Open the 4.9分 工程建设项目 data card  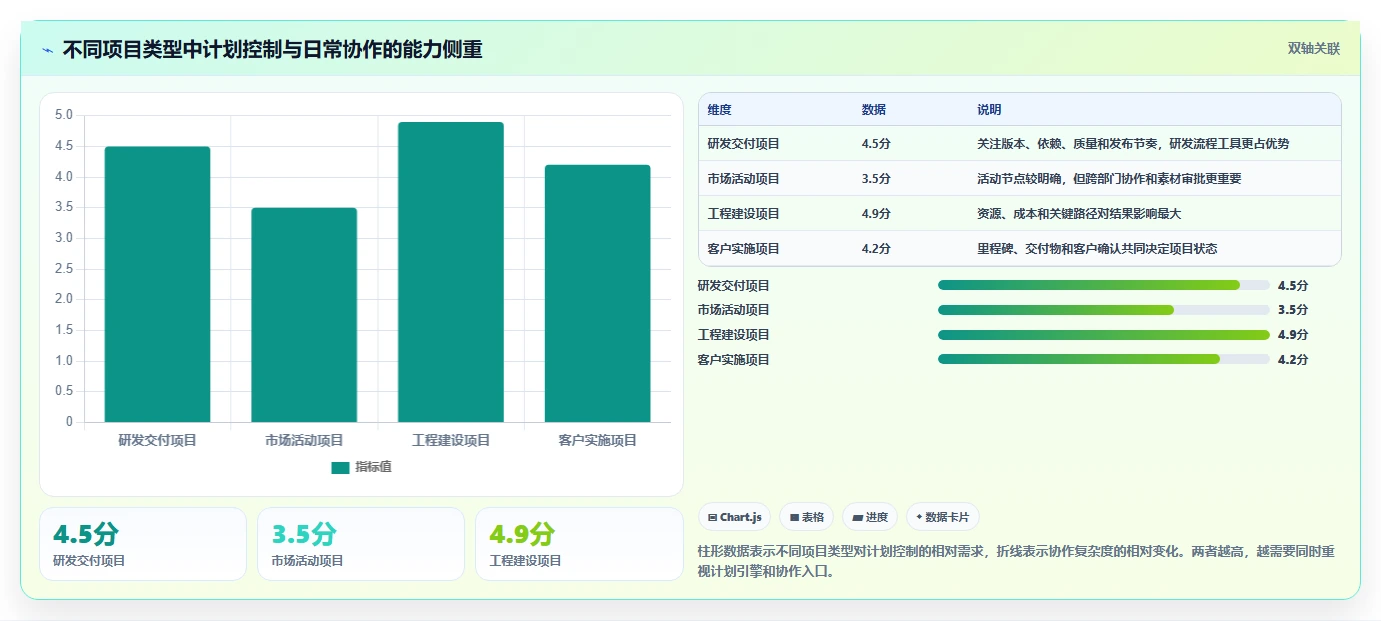coord(579,544)
